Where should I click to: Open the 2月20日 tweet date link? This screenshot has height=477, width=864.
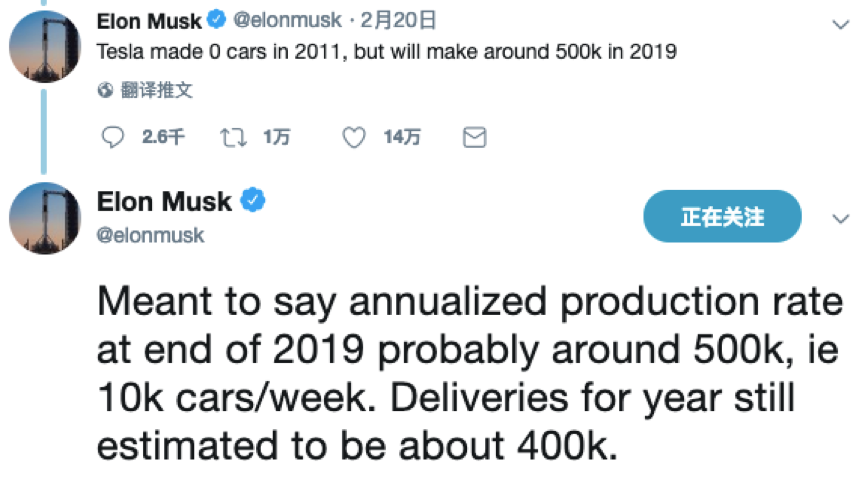(398, 20)
